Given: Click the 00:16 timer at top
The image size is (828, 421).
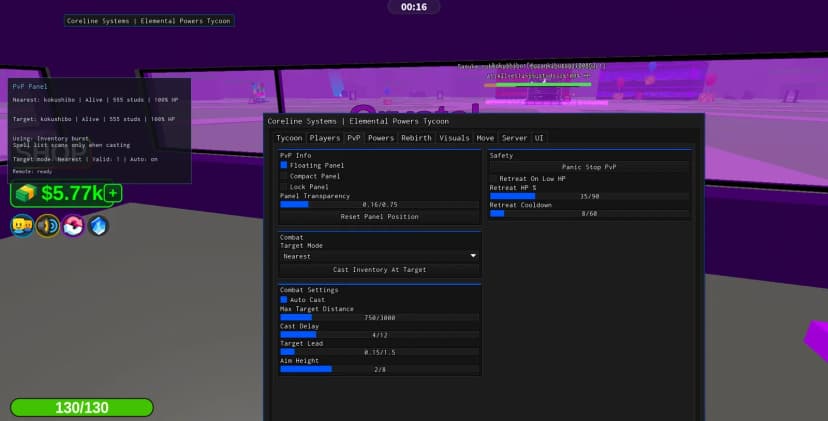Looking at the screenshot, I should [x=413, y=7].
